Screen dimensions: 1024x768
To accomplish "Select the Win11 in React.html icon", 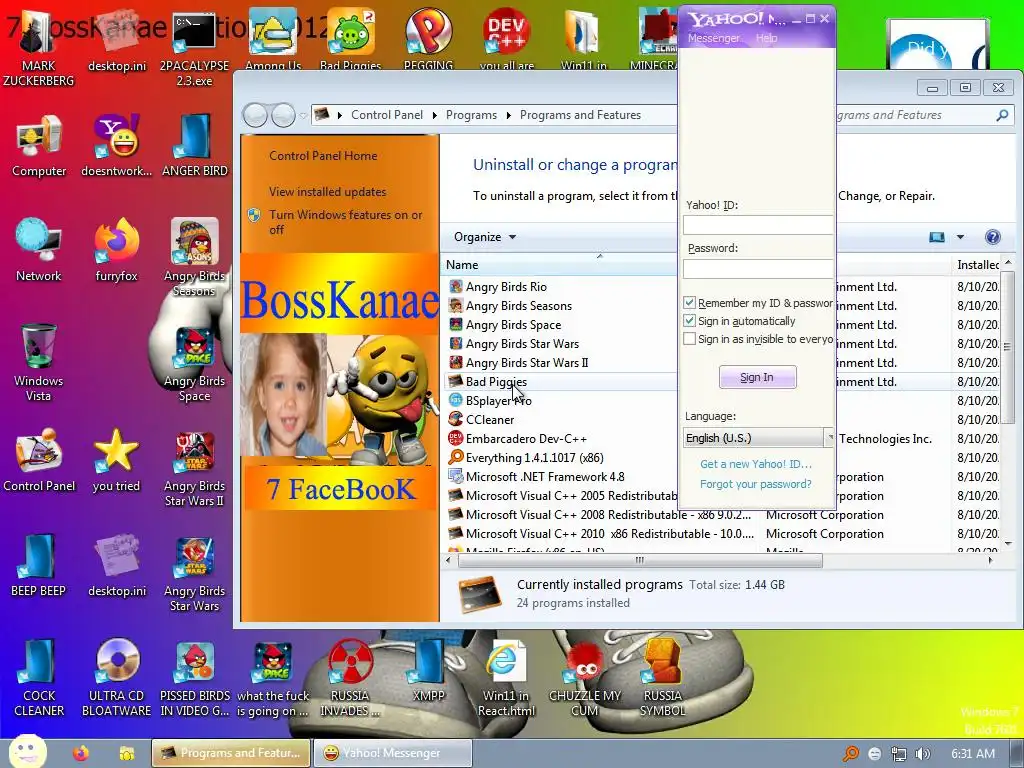I will pos(506,677).
